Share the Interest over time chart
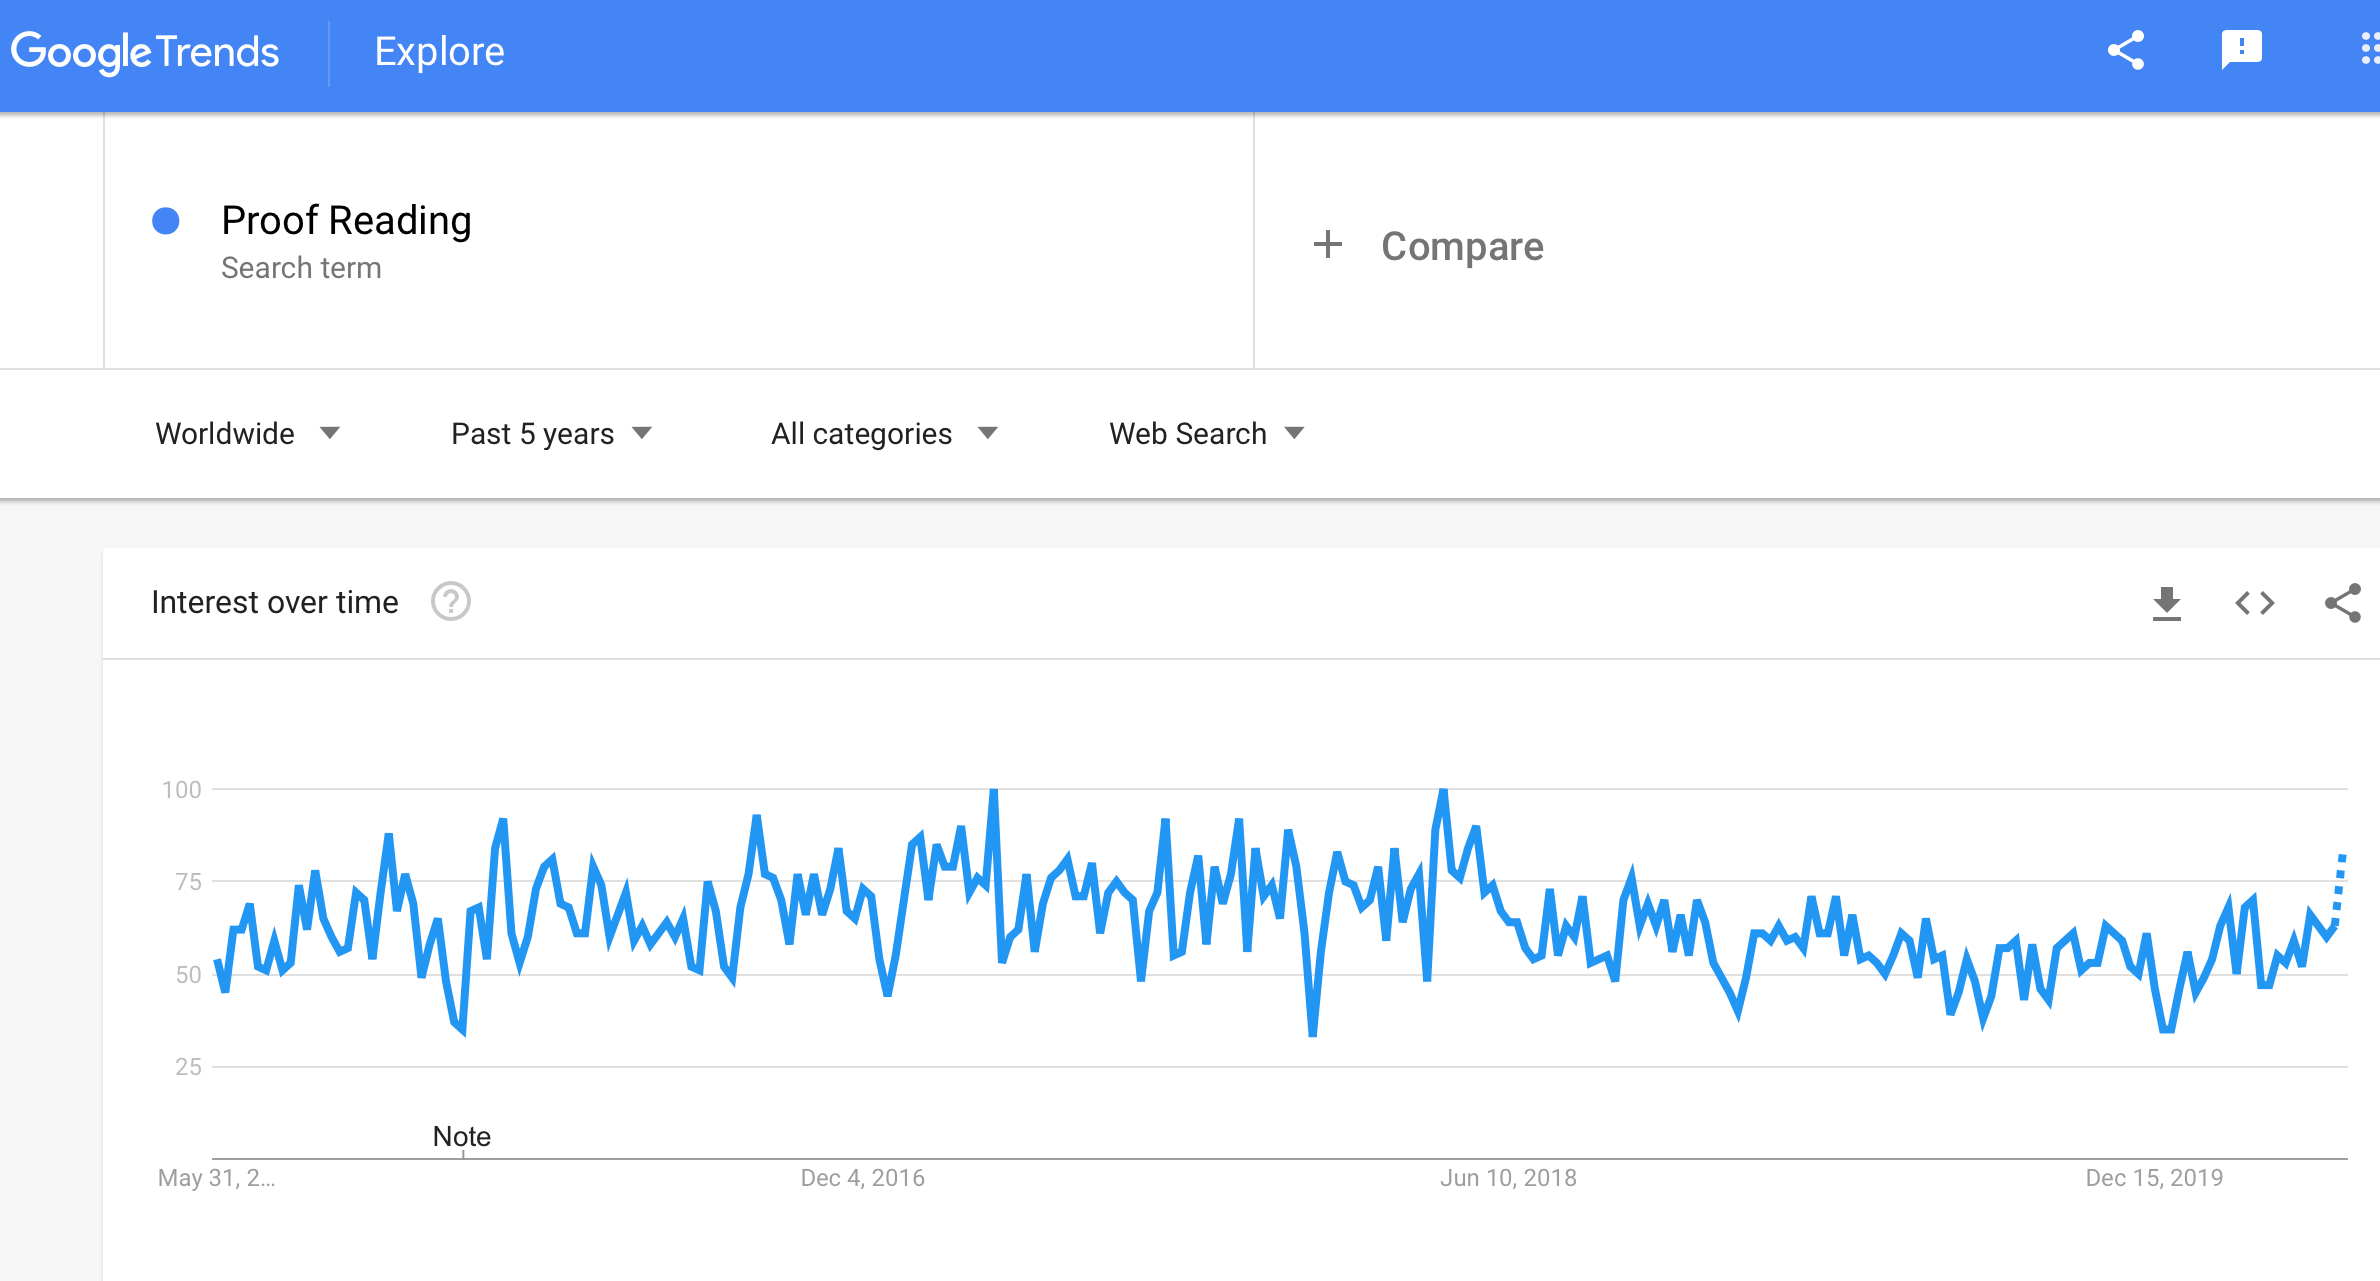The height and width of the screenshot is (1281, 2380). tap(2342, 603)
